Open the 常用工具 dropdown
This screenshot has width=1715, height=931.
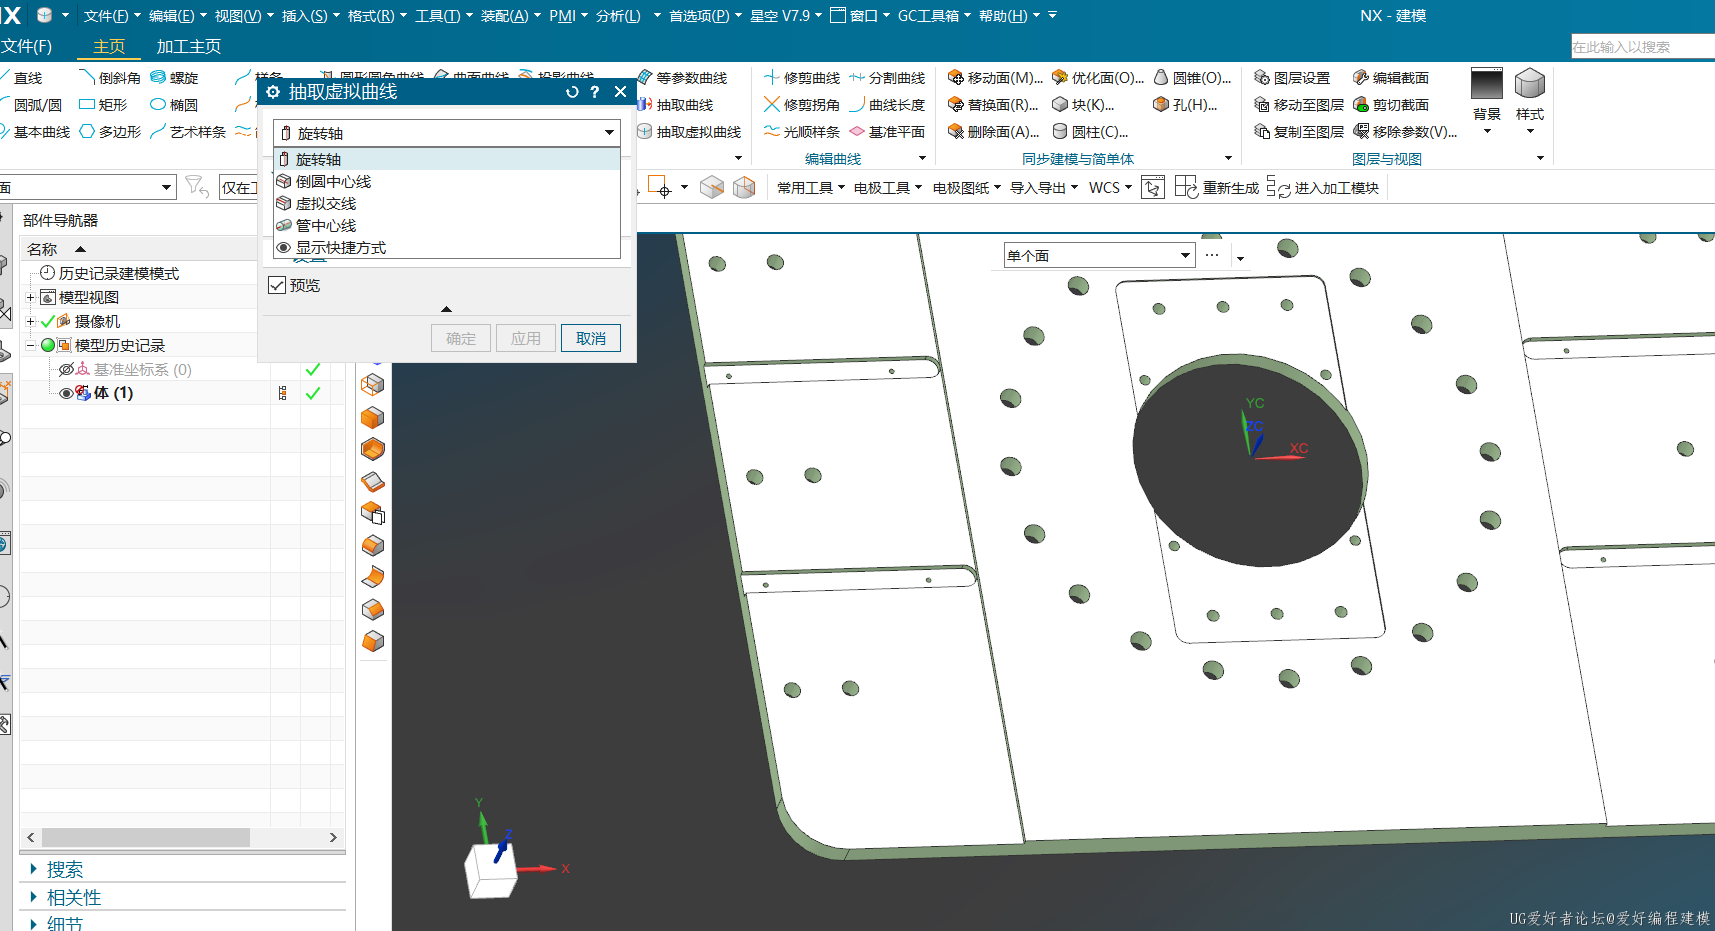point(811,188)
